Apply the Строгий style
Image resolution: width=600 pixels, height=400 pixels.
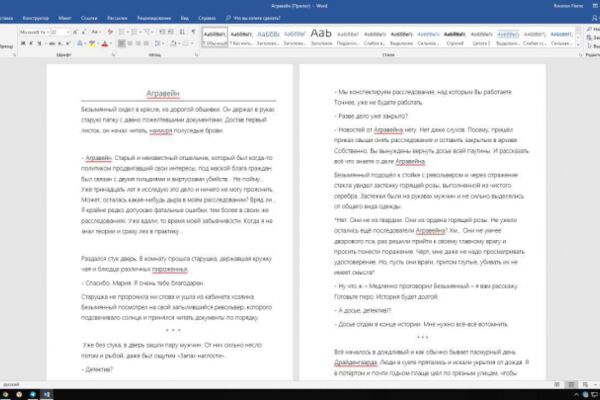tap(454, 38)
